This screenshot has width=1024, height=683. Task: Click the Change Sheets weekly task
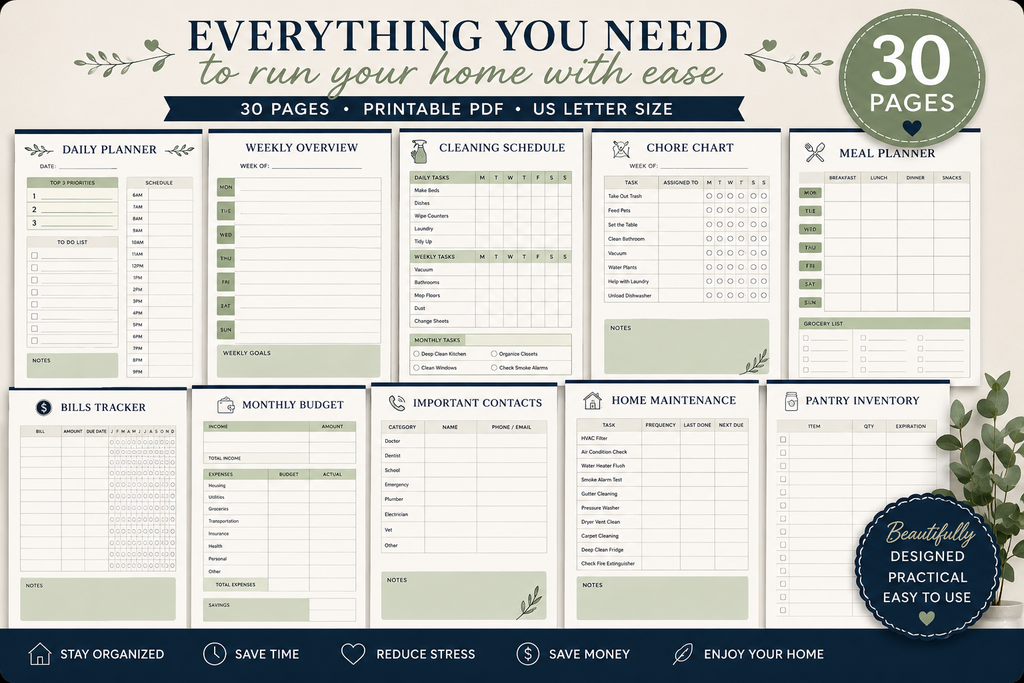pos(431,321)
